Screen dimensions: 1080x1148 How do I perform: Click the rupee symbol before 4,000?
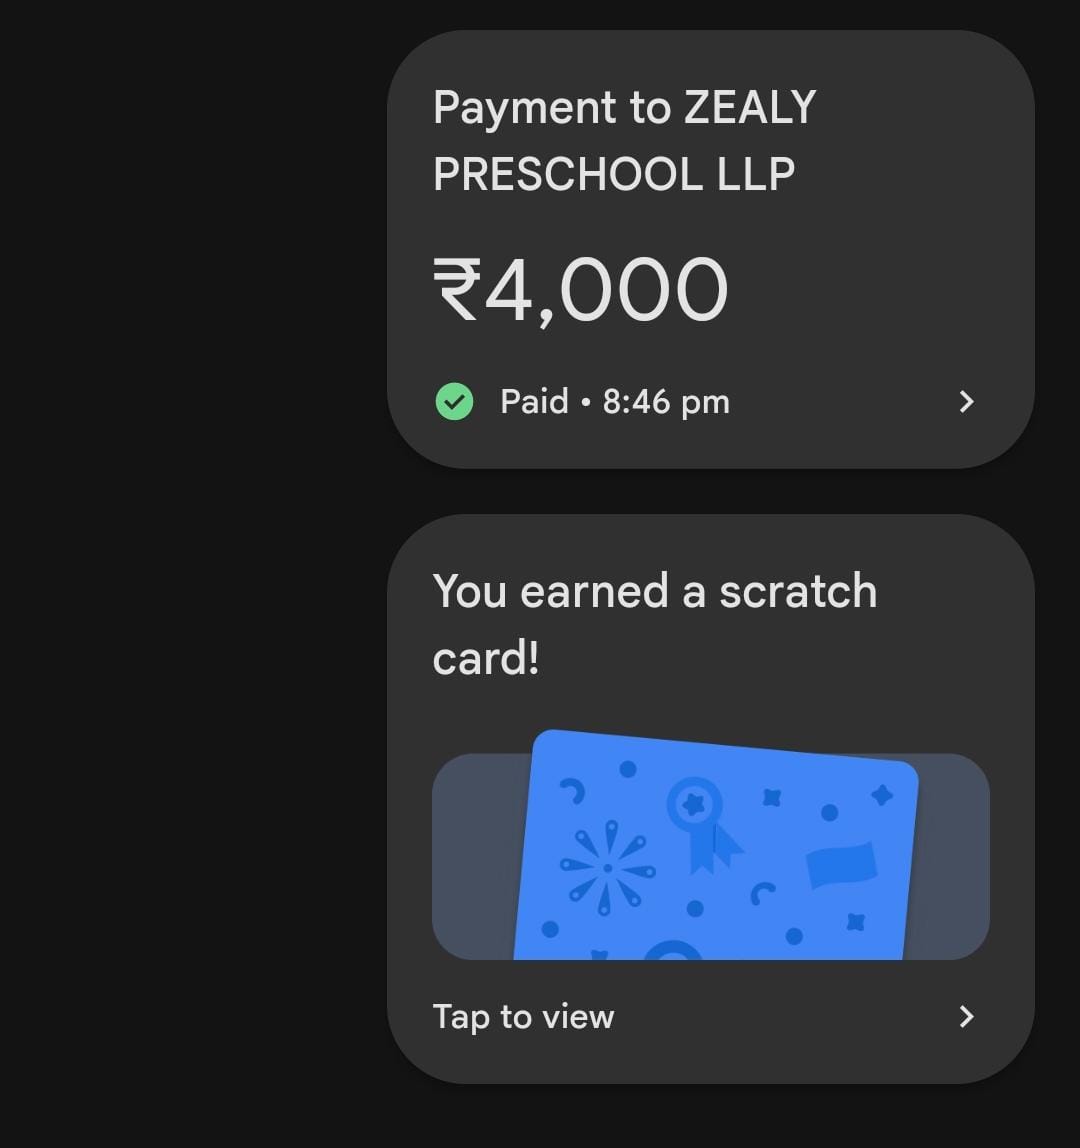pos(457,289)
